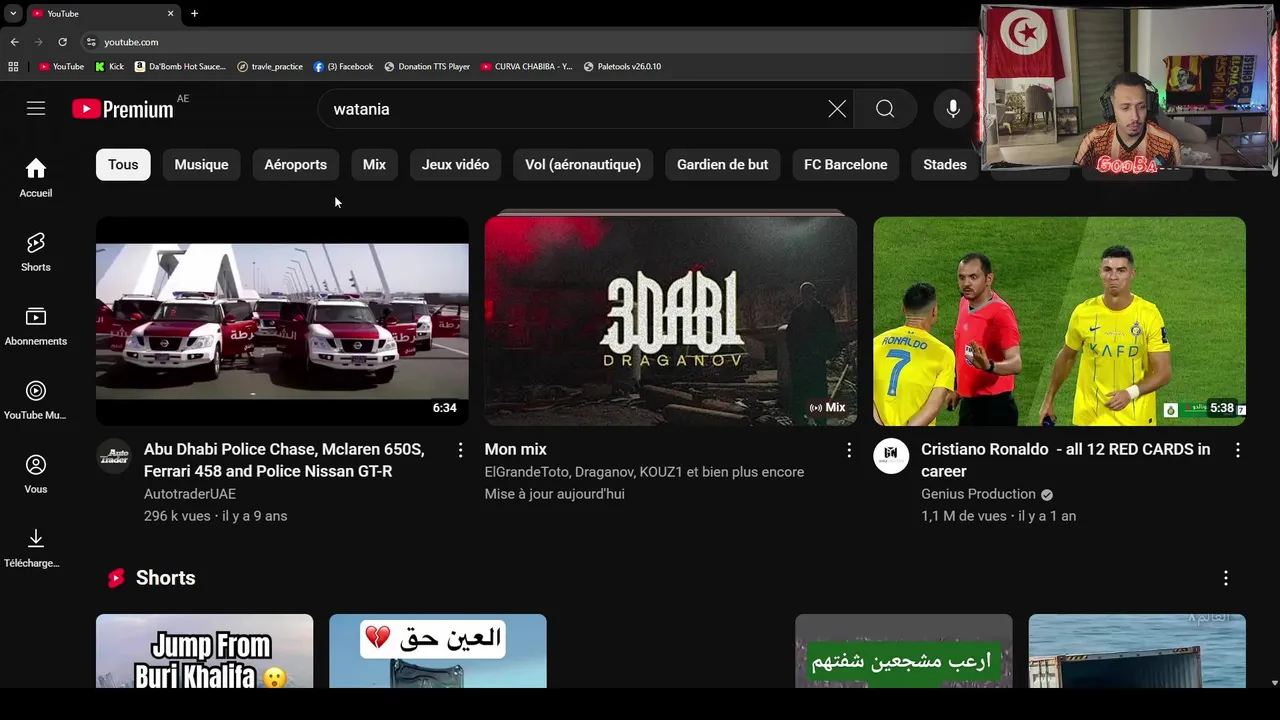The height and width of the screenshot is (720, 1280).
Task: Open options for Abu Dhabi video
Action: 461,450
